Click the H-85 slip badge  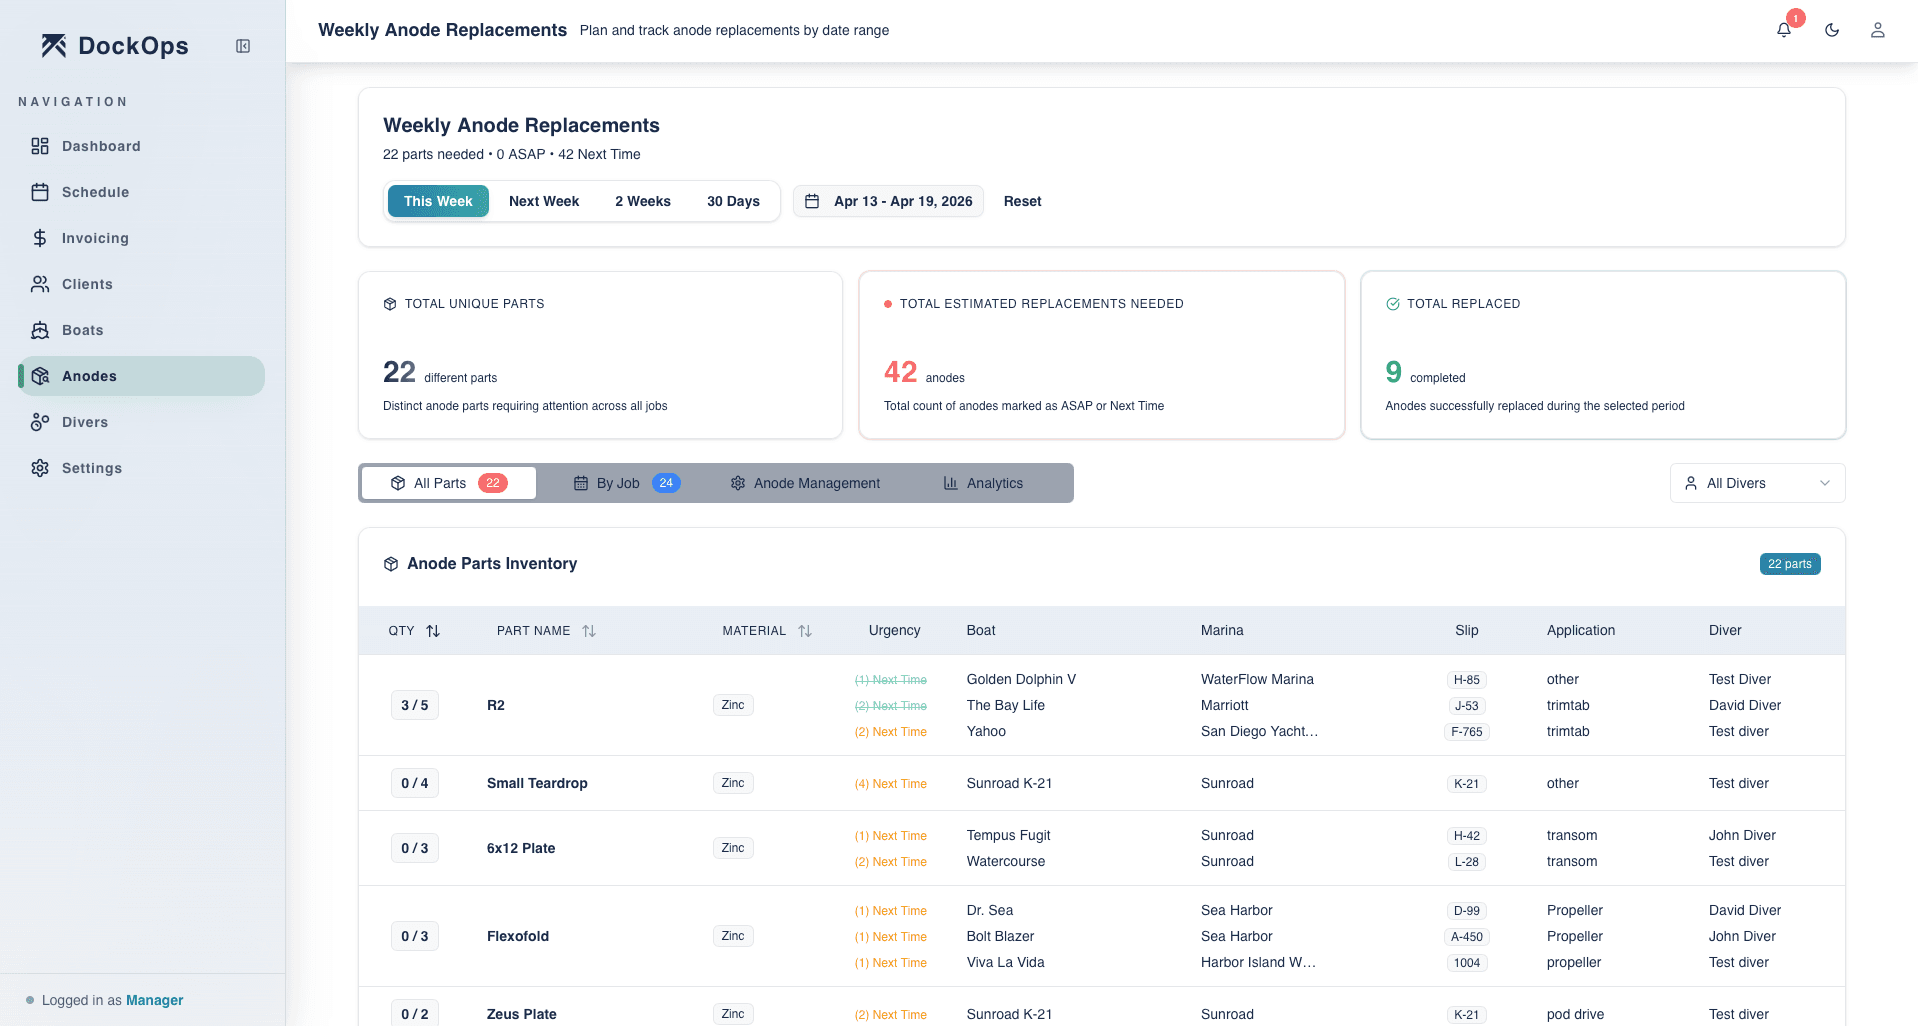[x=1467, y=679]
